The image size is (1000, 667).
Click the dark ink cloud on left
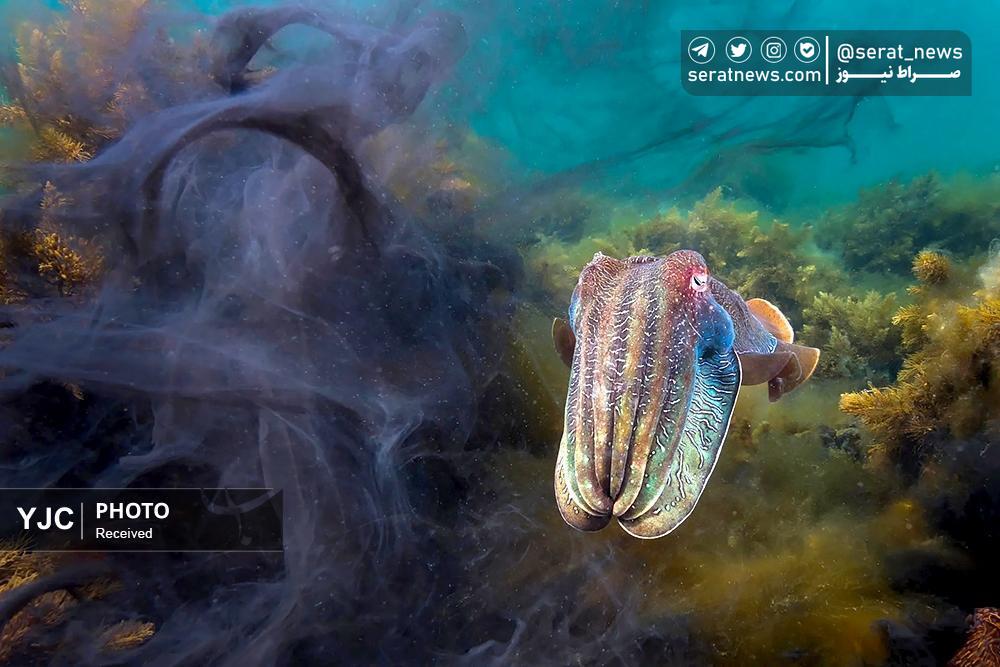tap(250, 300)
